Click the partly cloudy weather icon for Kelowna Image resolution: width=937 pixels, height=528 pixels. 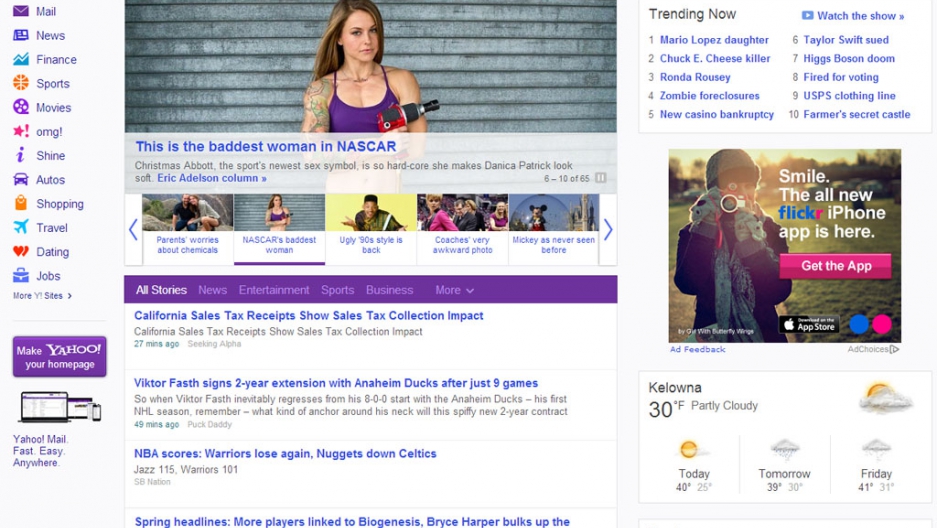[886, 398]
